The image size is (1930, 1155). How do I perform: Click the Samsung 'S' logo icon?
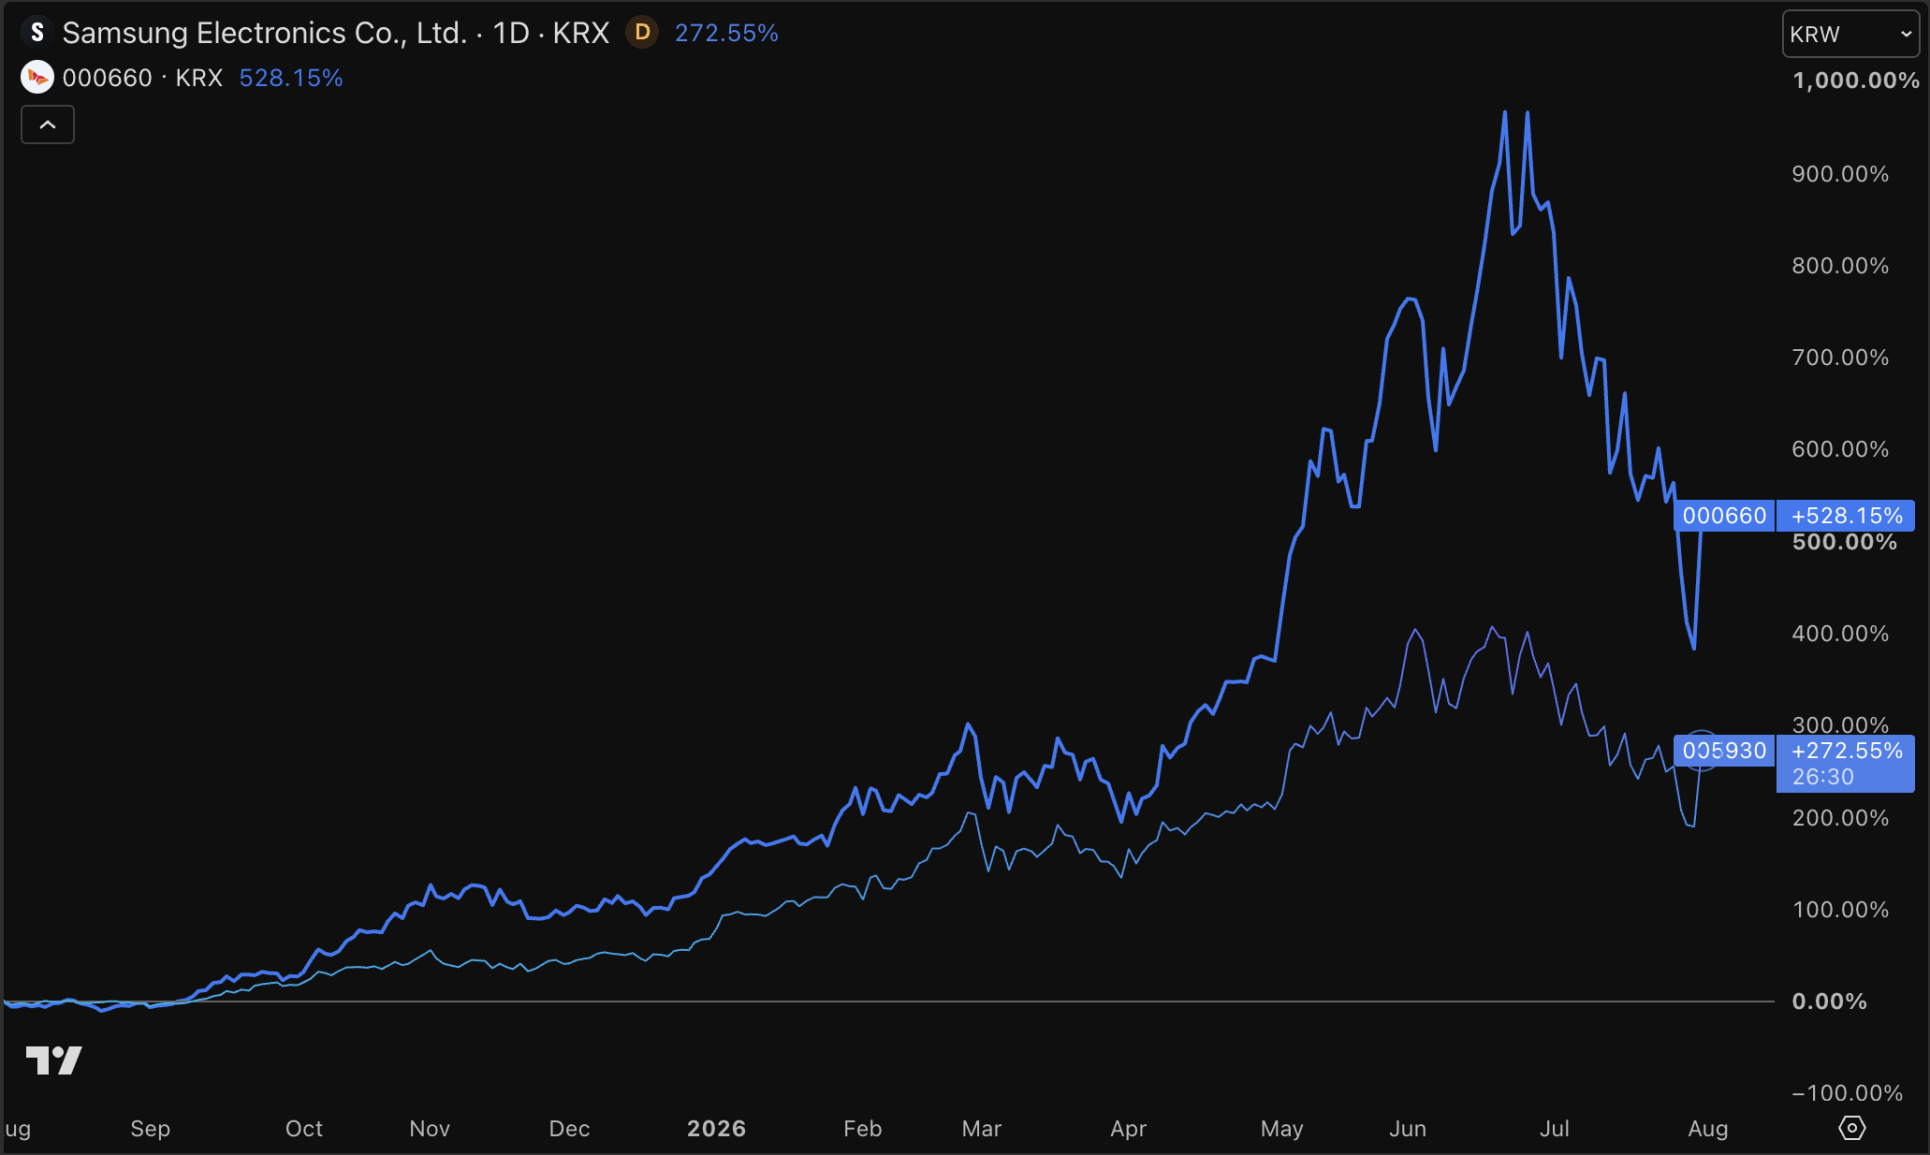tap(37, 33)
